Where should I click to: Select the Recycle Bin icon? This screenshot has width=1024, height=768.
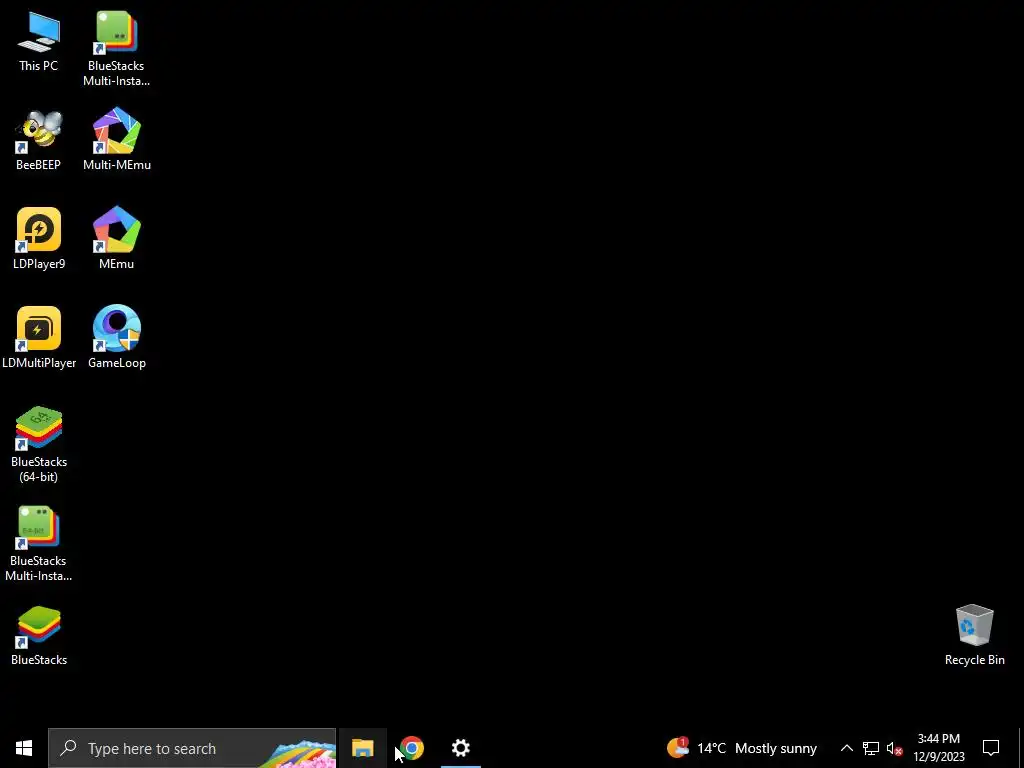point(974,635)
